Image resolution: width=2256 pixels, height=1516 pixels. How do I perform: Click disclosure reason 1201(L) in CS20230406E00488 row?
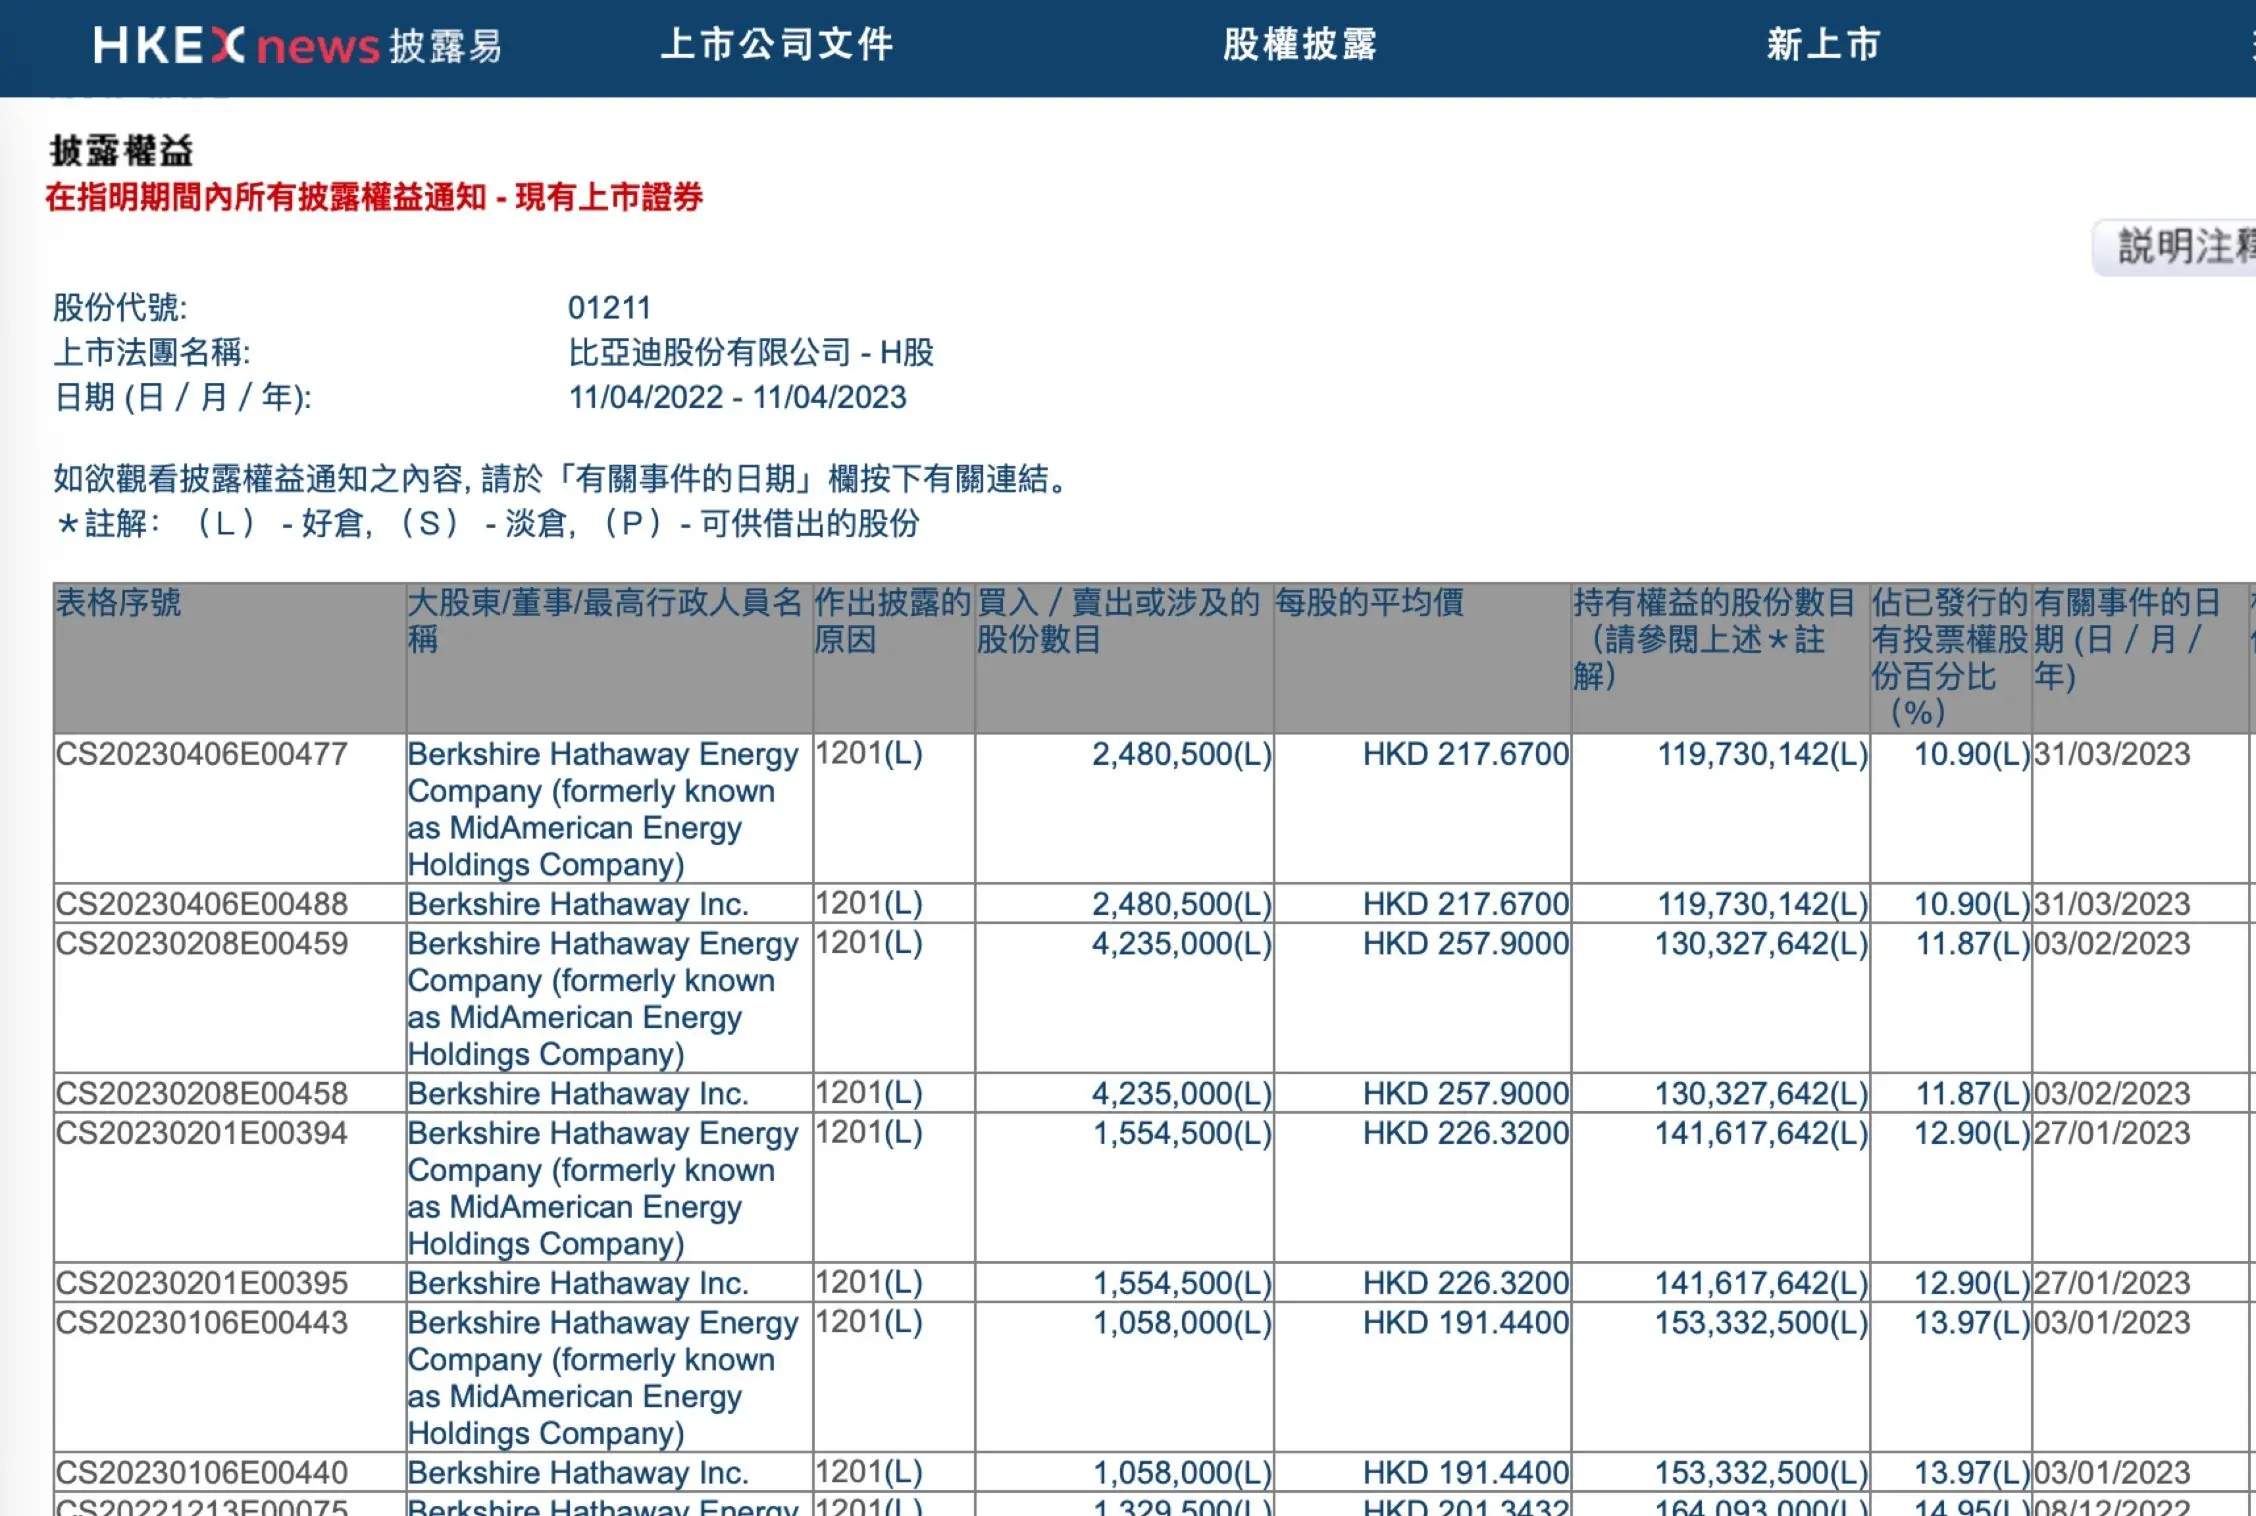pyautogui.click(x=869, y=903)
